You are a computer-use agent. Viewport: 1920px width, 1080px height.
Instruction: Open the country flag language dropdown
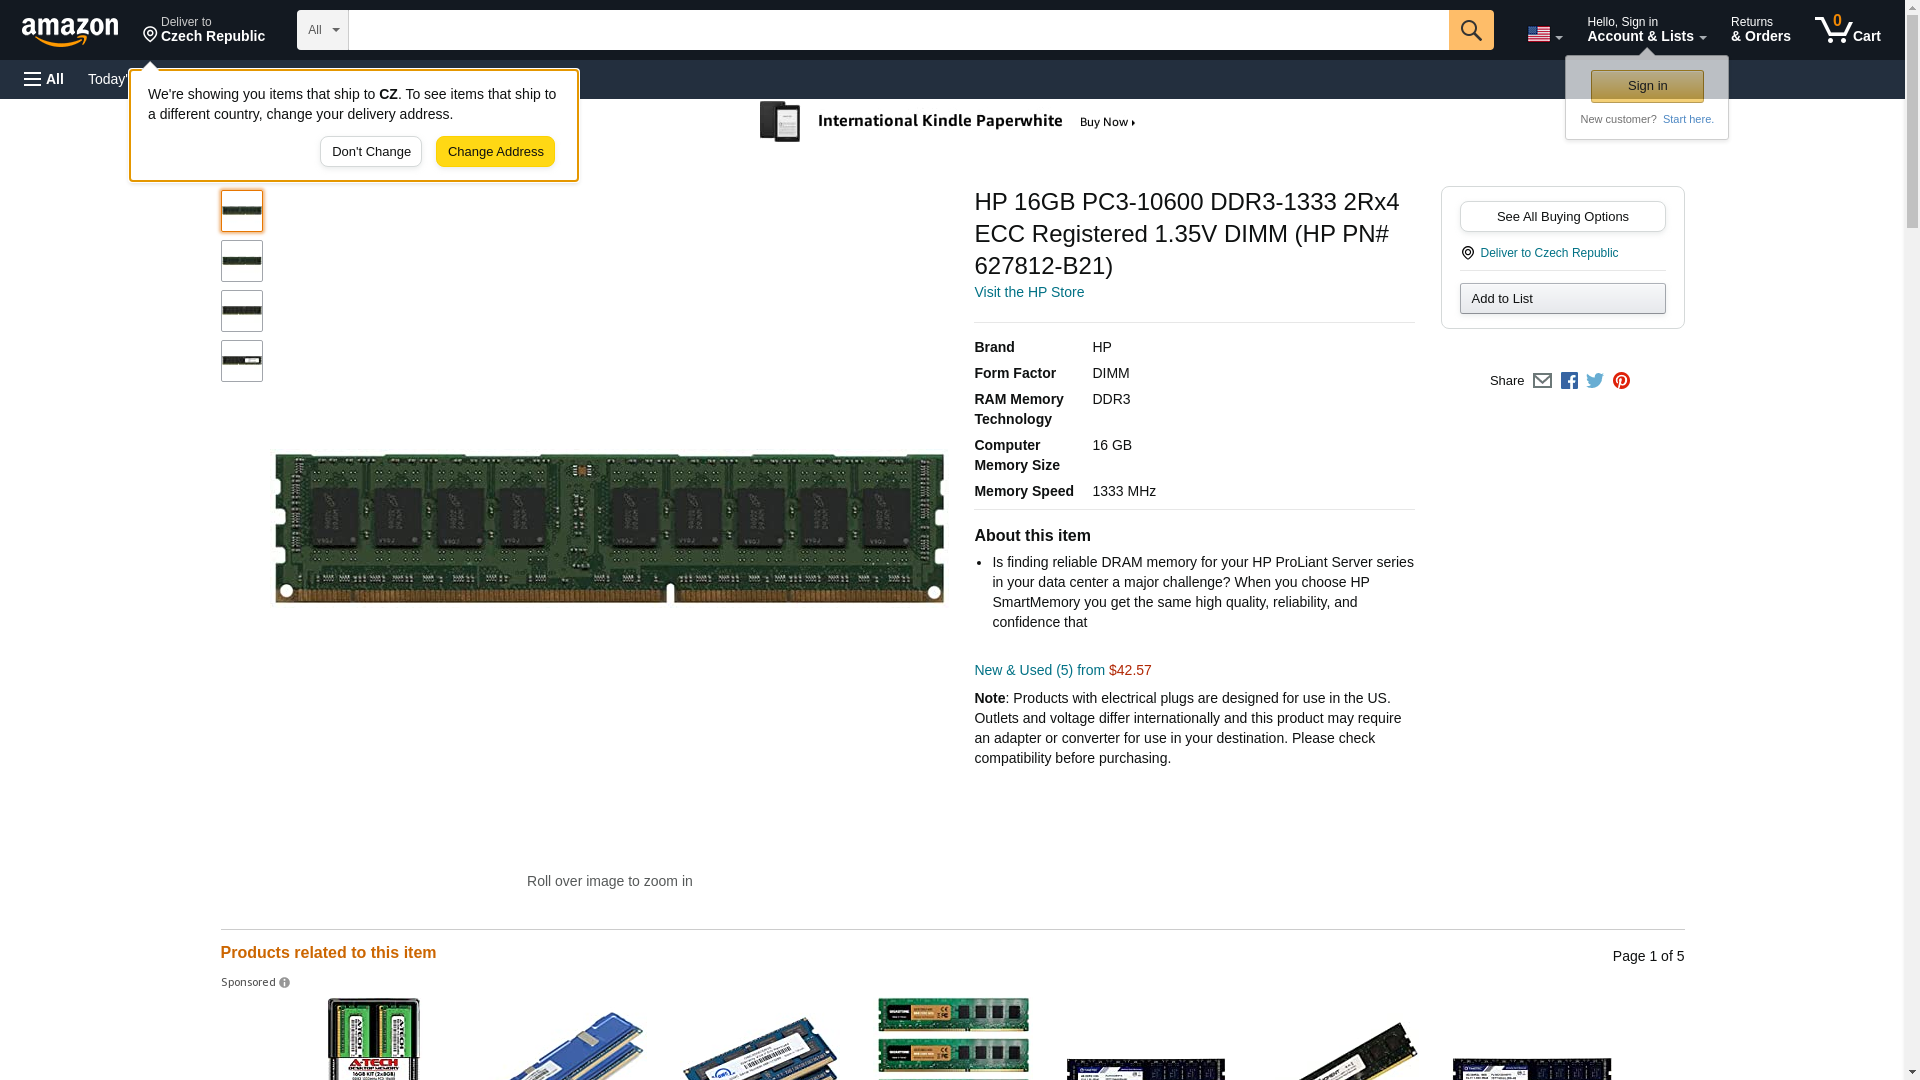(1544, 34)
